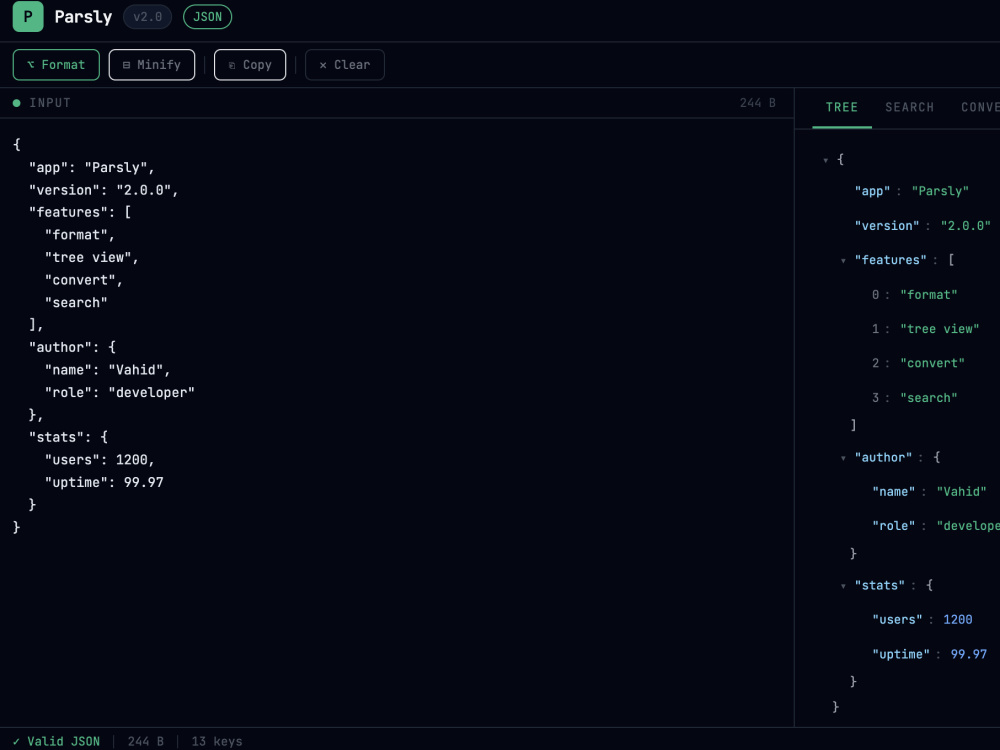Screen dimensions: 1000x750
Task: Place cursor on input line "version": "2.0.0"
Action: click(103, 190)
